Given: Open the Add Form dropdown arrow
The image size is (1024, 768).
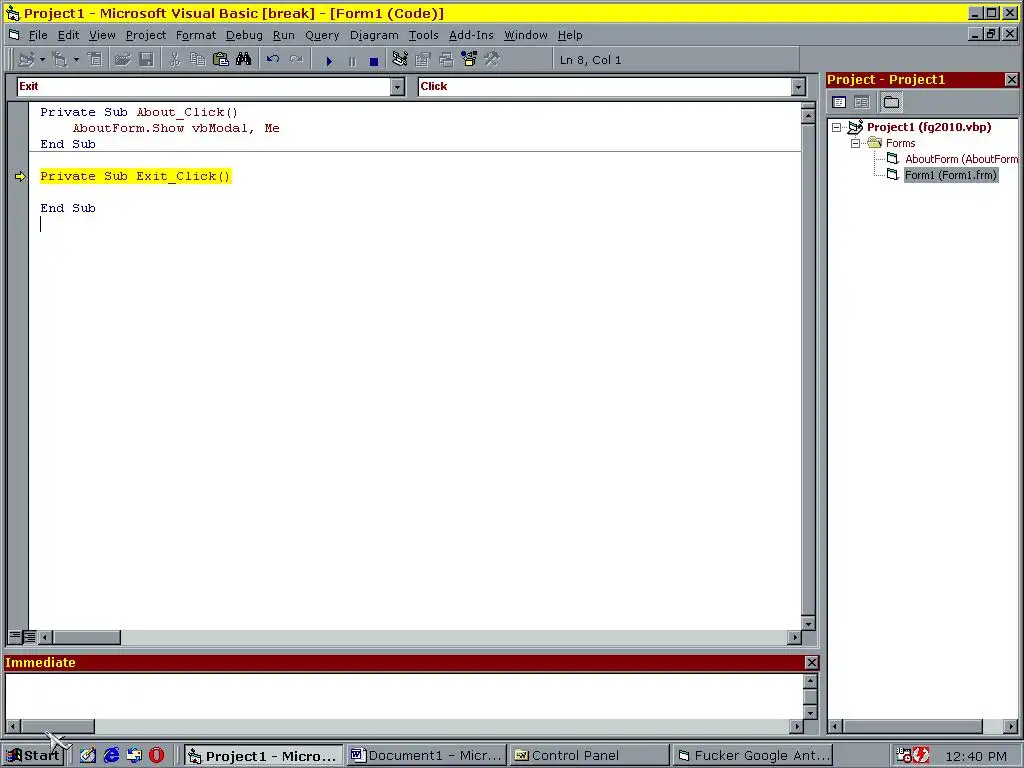Looking at the screenshot, I should coord(76,60).
